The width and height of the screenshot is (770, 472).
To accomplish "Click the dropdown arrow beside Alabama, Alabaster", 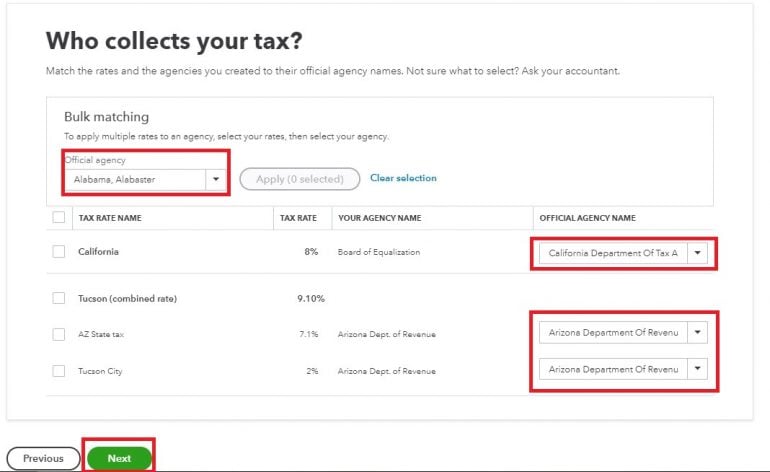I will pyautogui.click(x=216, y=180).
